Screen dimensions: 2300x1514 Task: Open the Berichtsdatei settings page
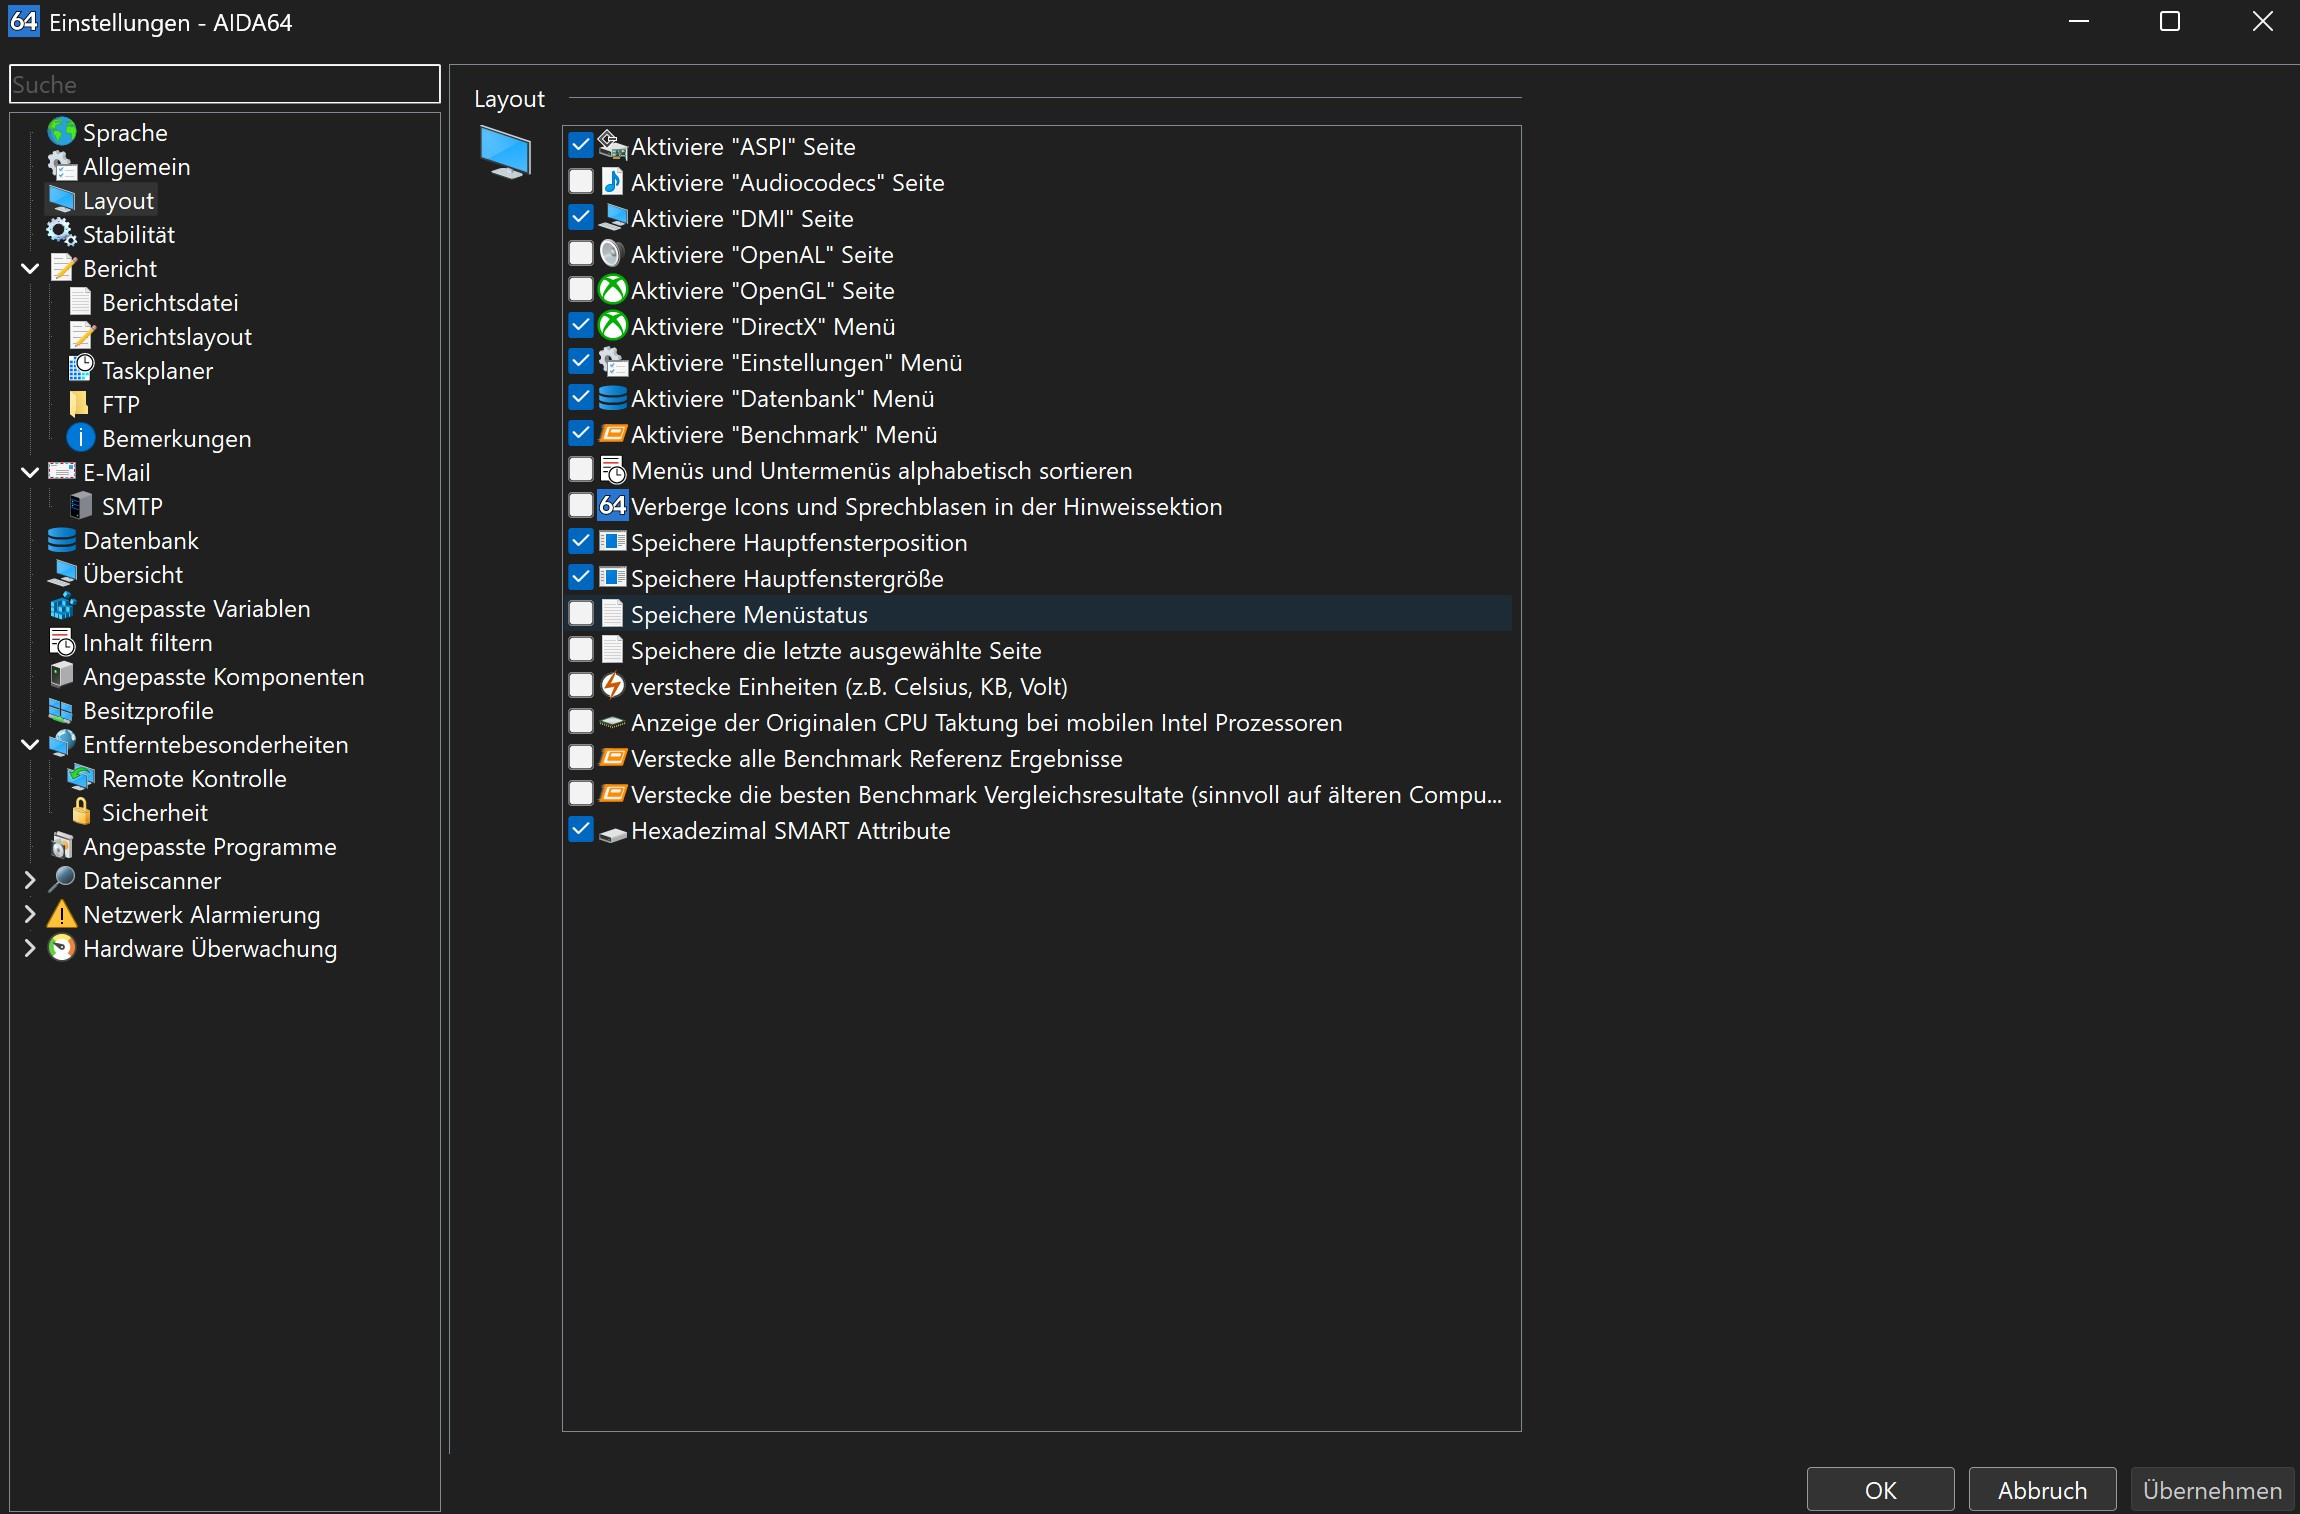(170, 302)
